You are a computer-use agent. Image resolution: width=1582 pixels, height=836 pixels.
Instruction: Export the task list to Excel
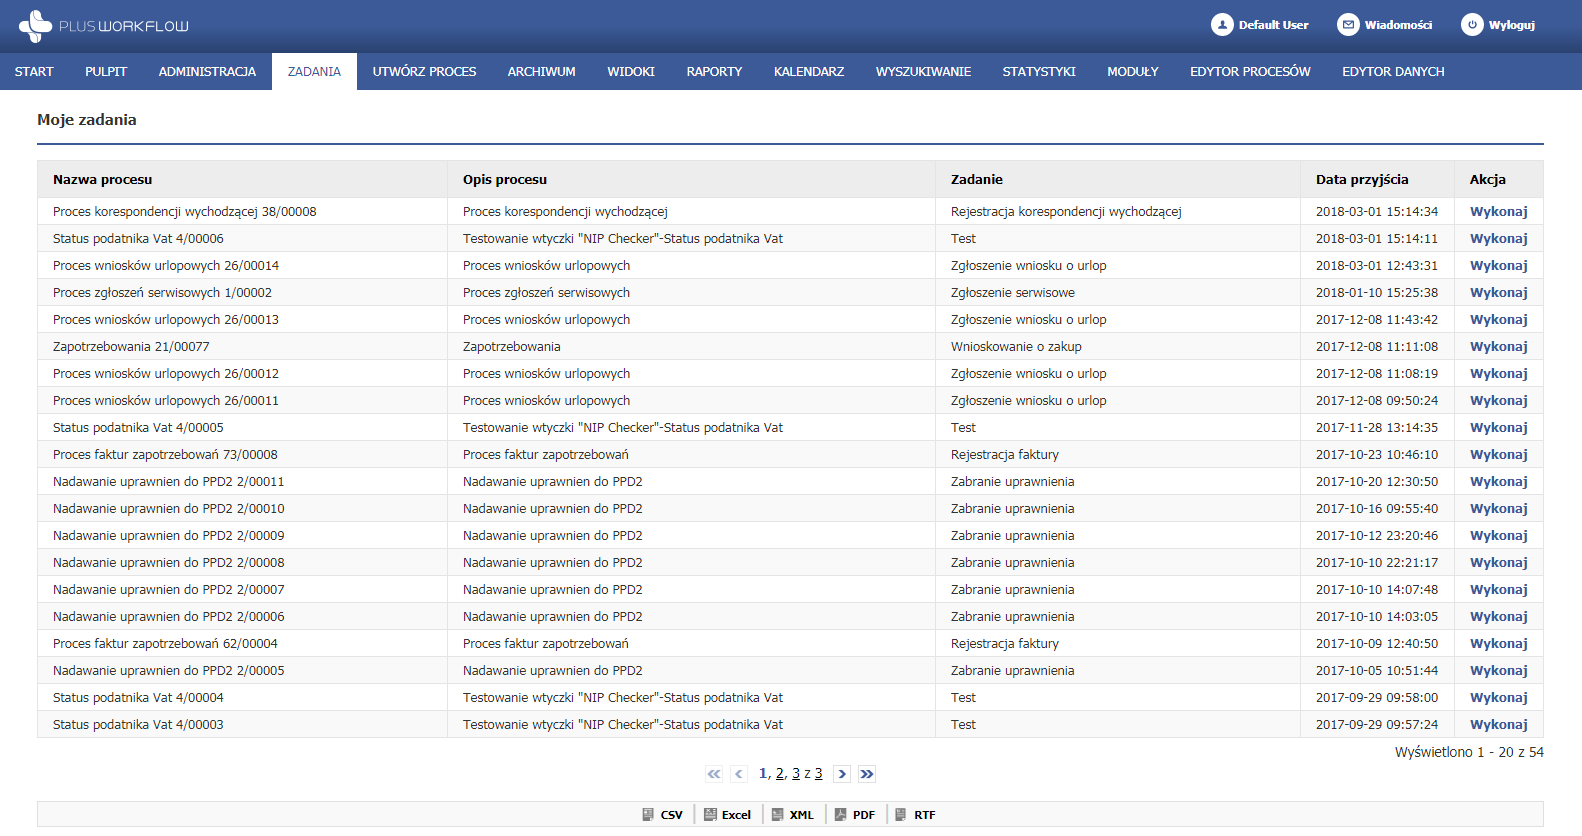tap(727, 815)
